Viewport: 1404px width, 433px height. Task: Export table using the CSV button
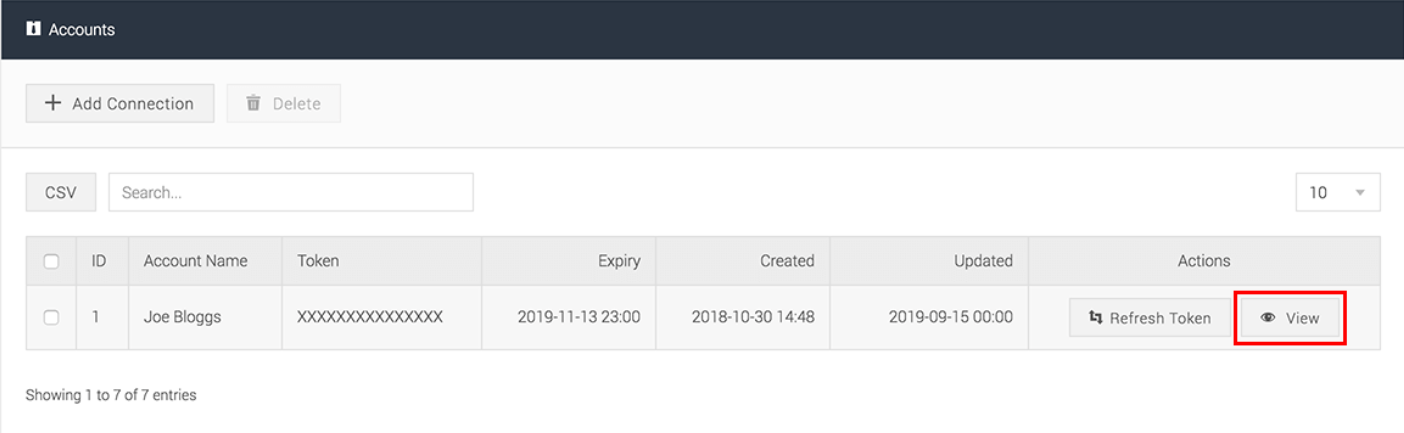61,192
